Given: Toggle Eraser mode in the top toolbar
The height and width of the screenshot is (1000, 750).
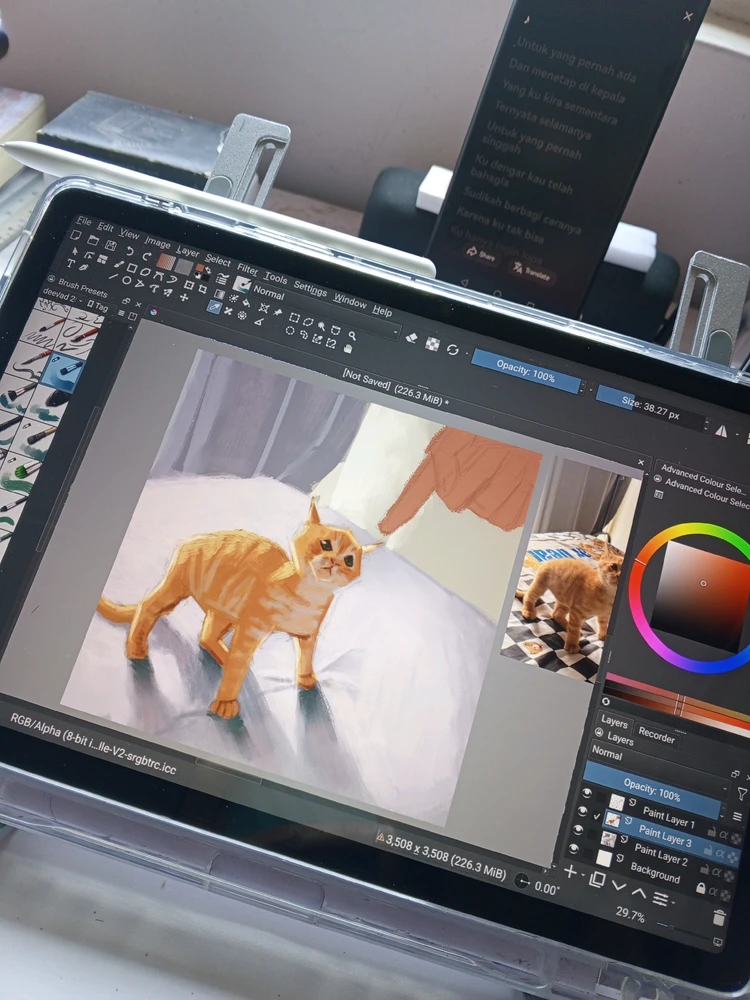Looking at the screenshot, I should (412, 337).
